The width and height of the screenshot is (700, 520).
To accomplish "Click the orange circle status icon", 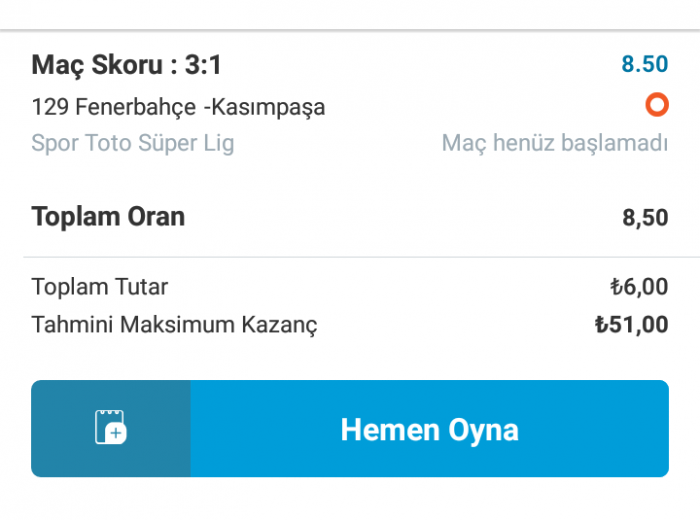I will click(x=656, y=104).
